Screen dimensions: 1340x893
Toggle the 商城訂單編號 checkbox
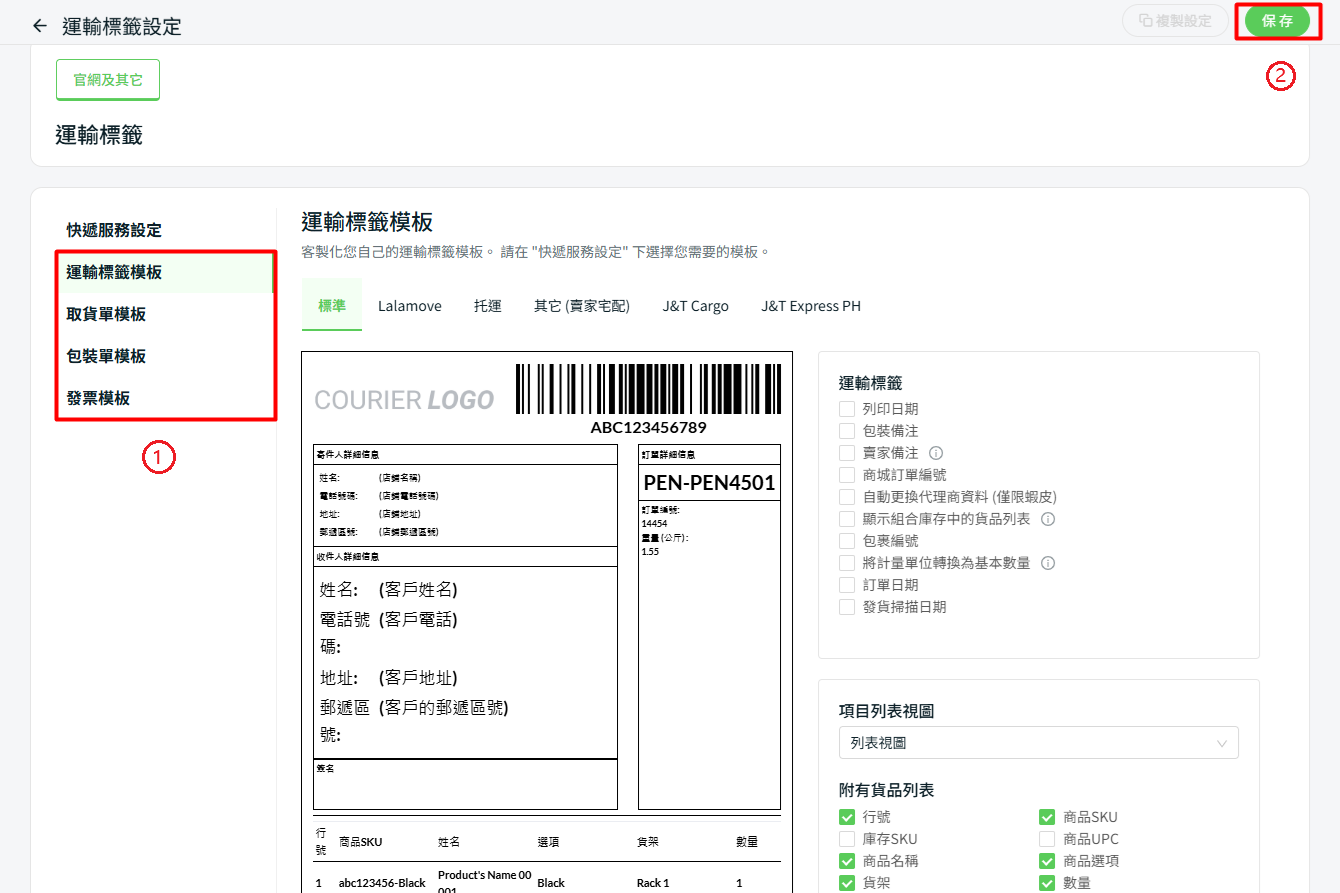point(847,475)
